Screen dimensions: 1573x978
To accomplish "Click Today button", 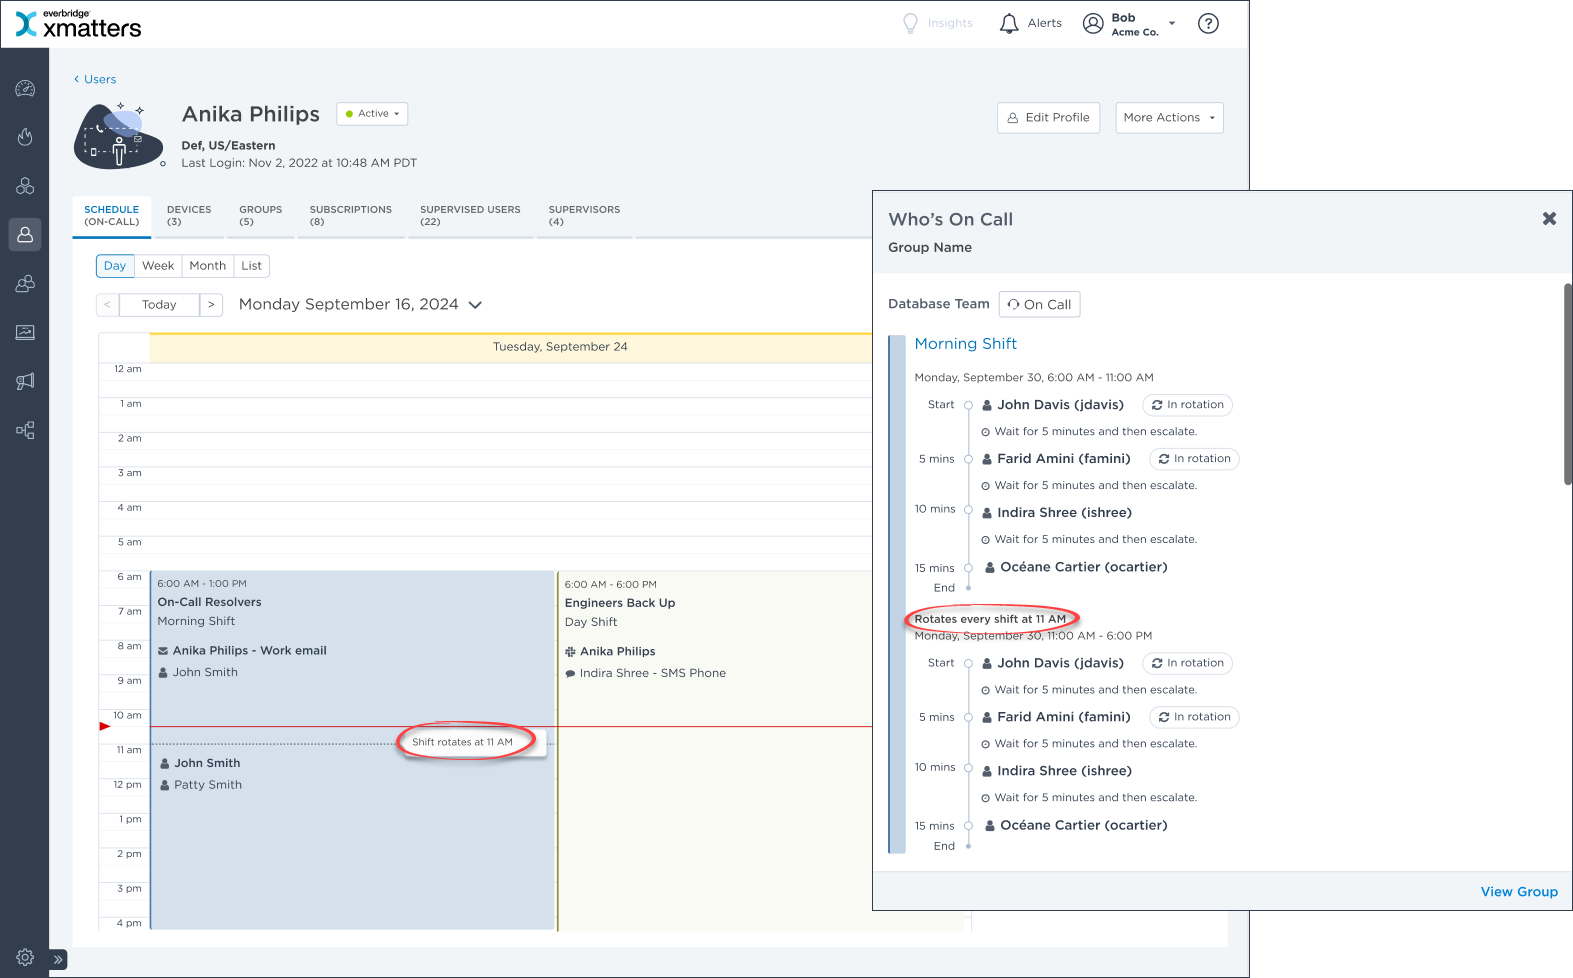I will 159,305.
